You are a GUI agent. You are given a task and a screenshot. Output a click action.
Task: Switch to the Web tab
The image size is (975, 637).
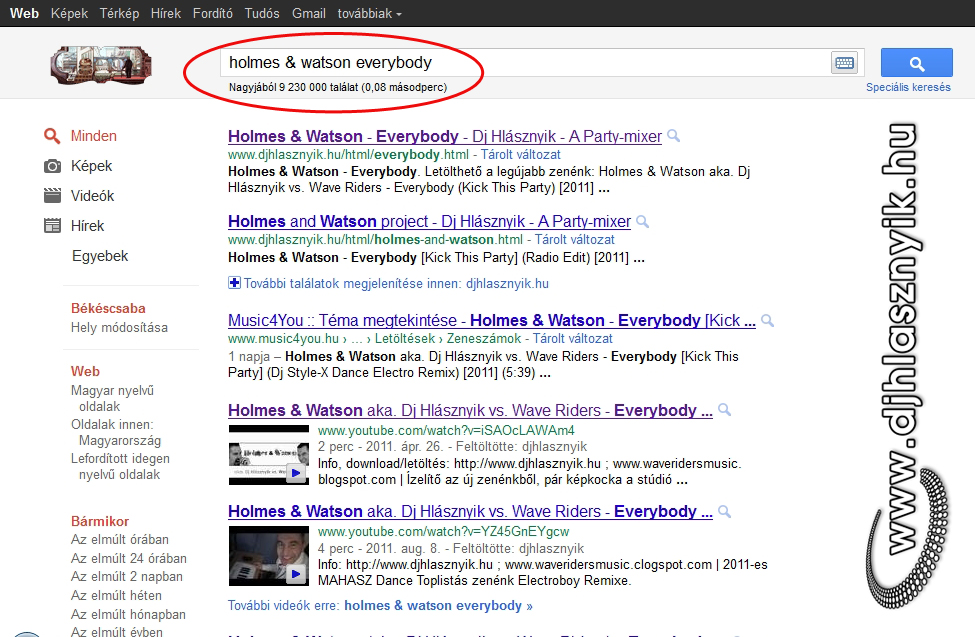[24, 13]
